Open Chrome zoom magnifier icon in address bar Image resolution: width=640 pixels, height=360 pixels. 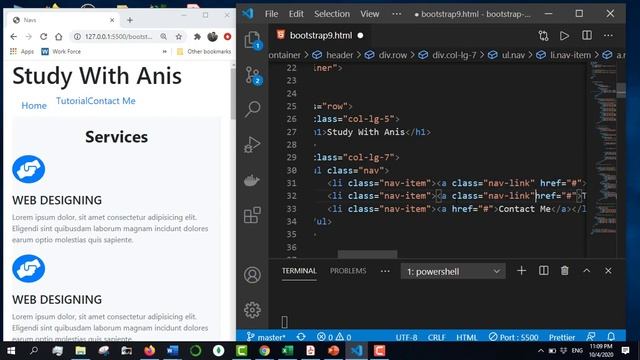pos(164,37)
